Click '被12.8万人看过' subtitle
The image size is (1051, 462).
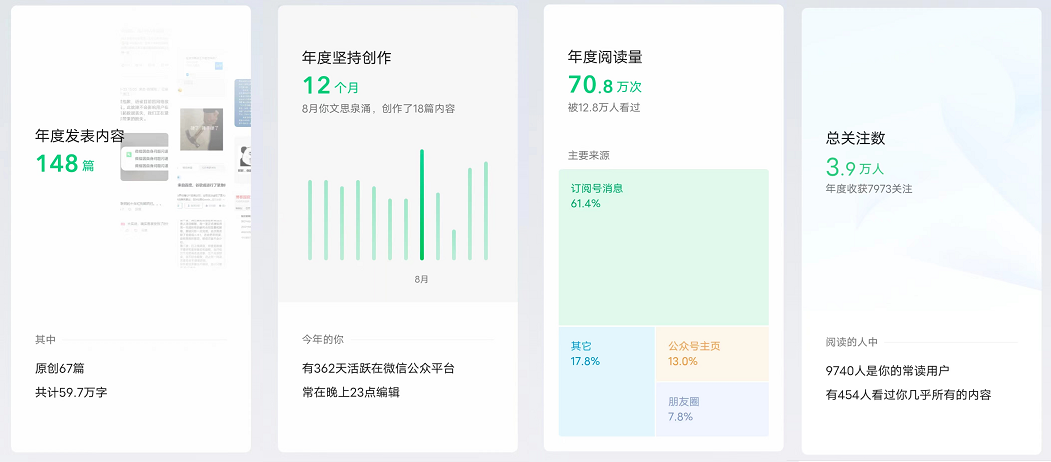point(604,107)
